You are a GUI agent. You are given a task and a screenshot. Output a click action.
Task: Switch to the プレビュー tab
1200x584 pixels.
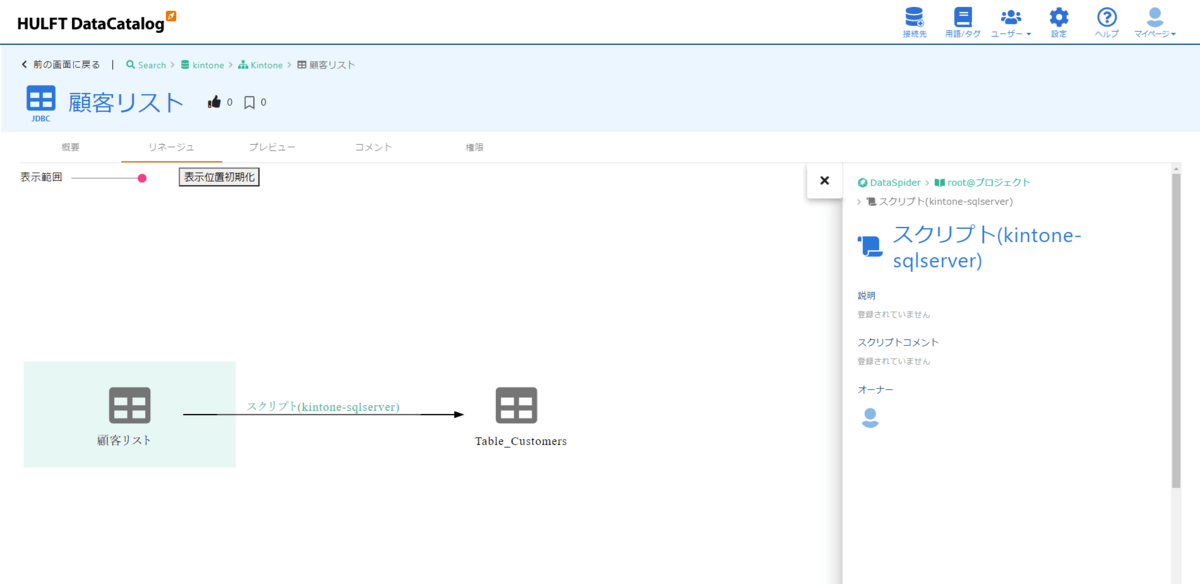click(x=272, y=147)
